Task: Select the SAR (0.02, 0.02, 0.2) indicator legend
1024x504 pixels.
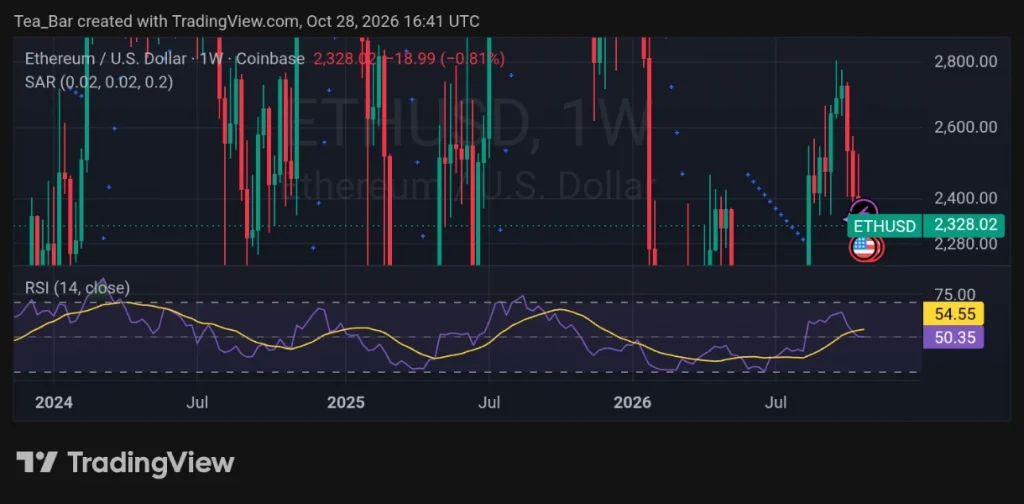Action: click(x=99, y=82)
